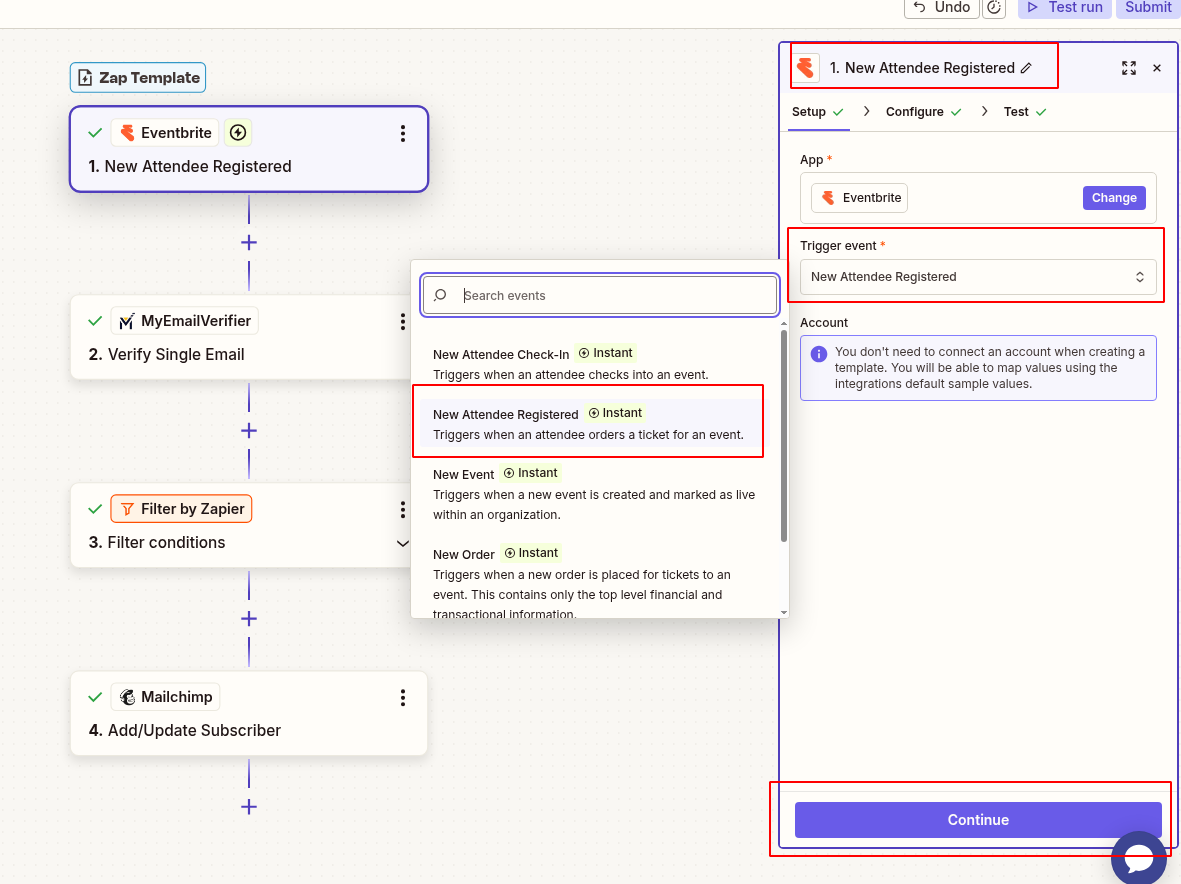Click the instant trigger lightning icon beside Eventbrite
This screenshot has width=1181, height=884.
pos(238,132)
